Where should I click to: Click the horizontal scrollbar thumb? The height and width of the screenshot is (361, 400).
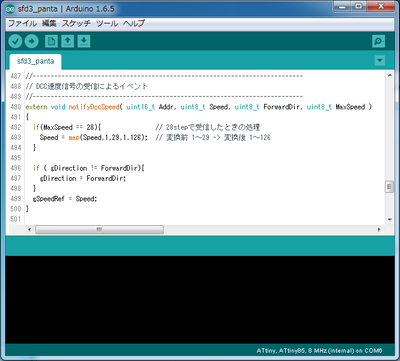point(99,229)
